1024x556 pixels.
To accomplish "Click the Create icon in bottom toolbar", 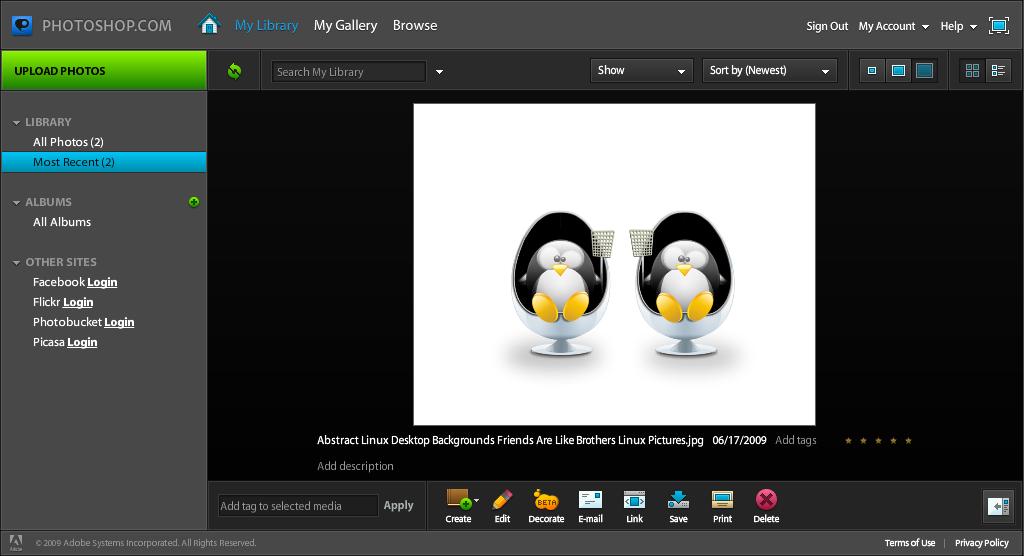I will (x=458, y=501).
